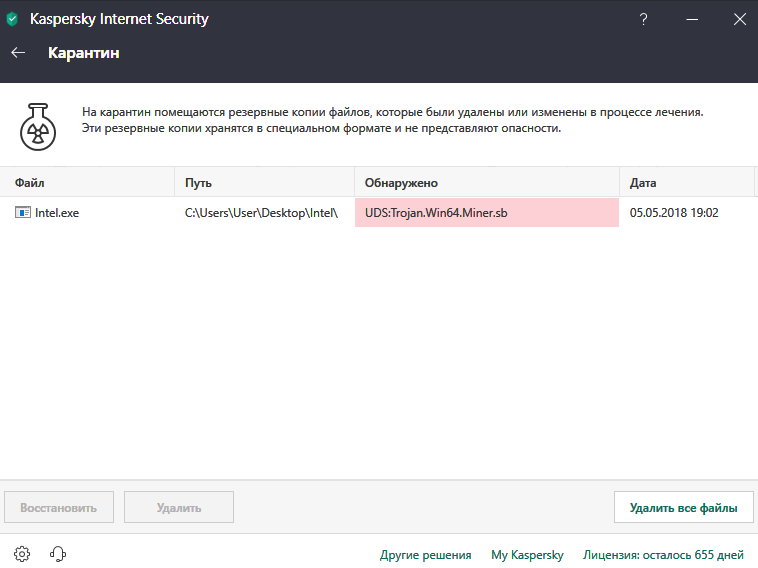Click the Kaspersky shield logo icon
Viewport: 758px width, 568px height.
pyautogui.click(x=12, y=19)
